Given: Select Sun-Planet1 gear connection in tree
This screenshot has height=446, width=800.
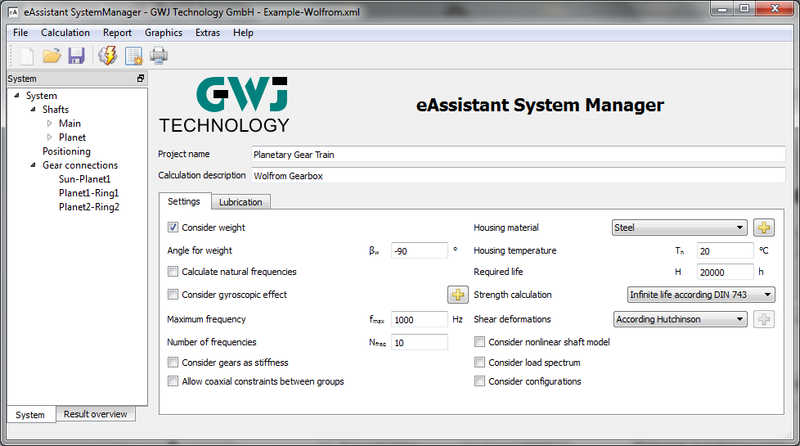Looking at the screenshot, I should pyautogui.click(x=84, y=179).
